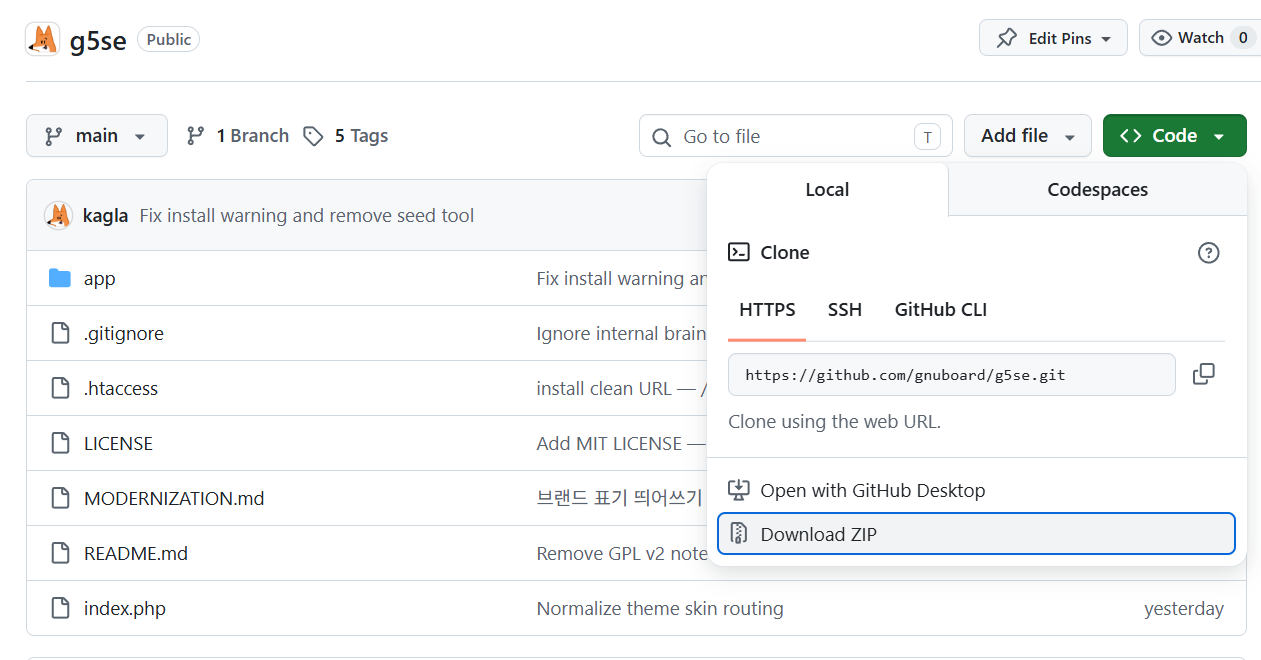
Task: Click the Edit Pins pin icon
Action: (1007, 38)
